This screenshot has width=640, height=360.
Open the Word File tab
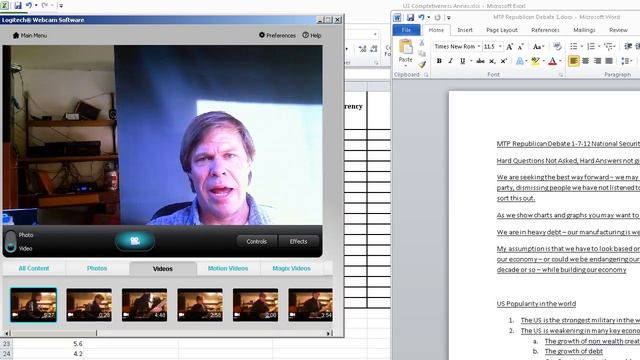(406, 30)
